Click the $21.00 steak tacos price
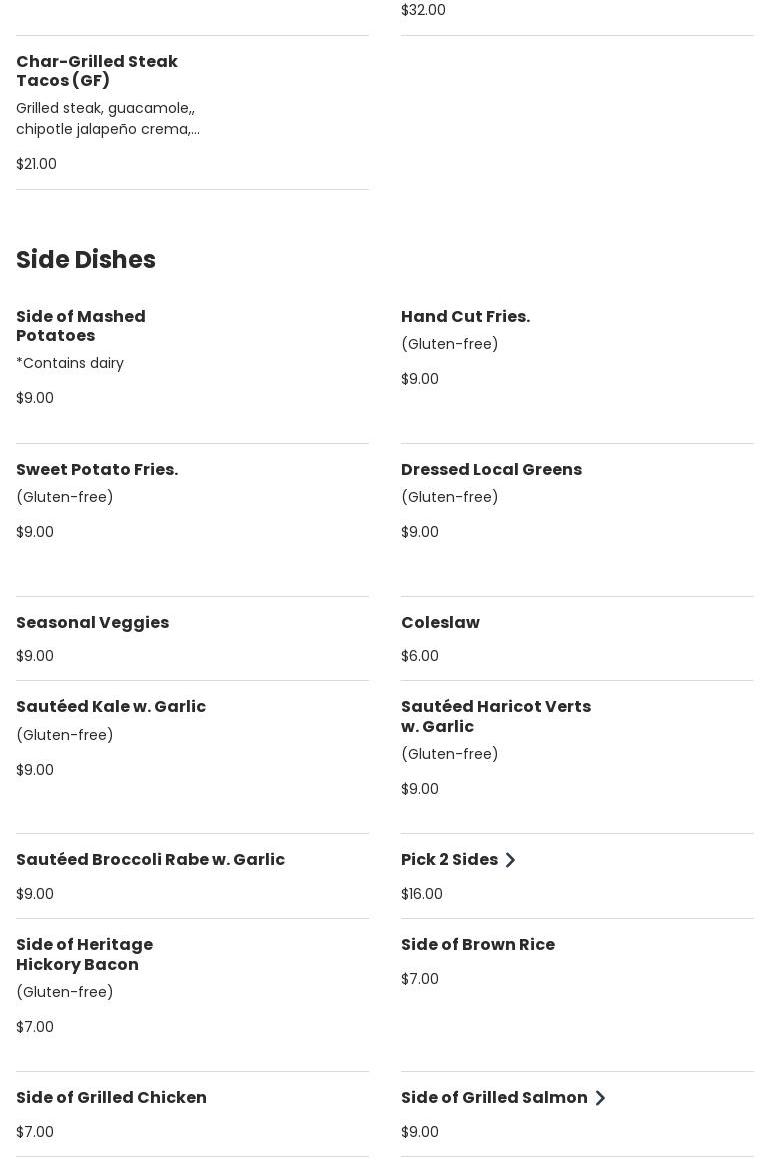Screen dimensions: 770x1163 click(36, 164)
